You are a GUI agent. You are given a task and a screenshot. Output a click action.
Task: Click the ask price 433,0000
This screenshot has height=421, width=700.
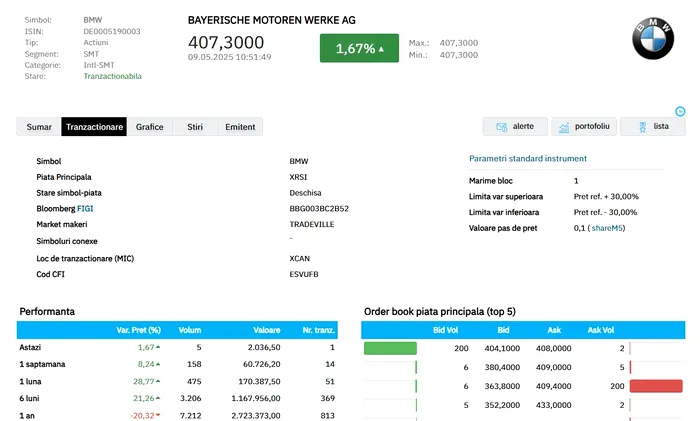[554, 405]
